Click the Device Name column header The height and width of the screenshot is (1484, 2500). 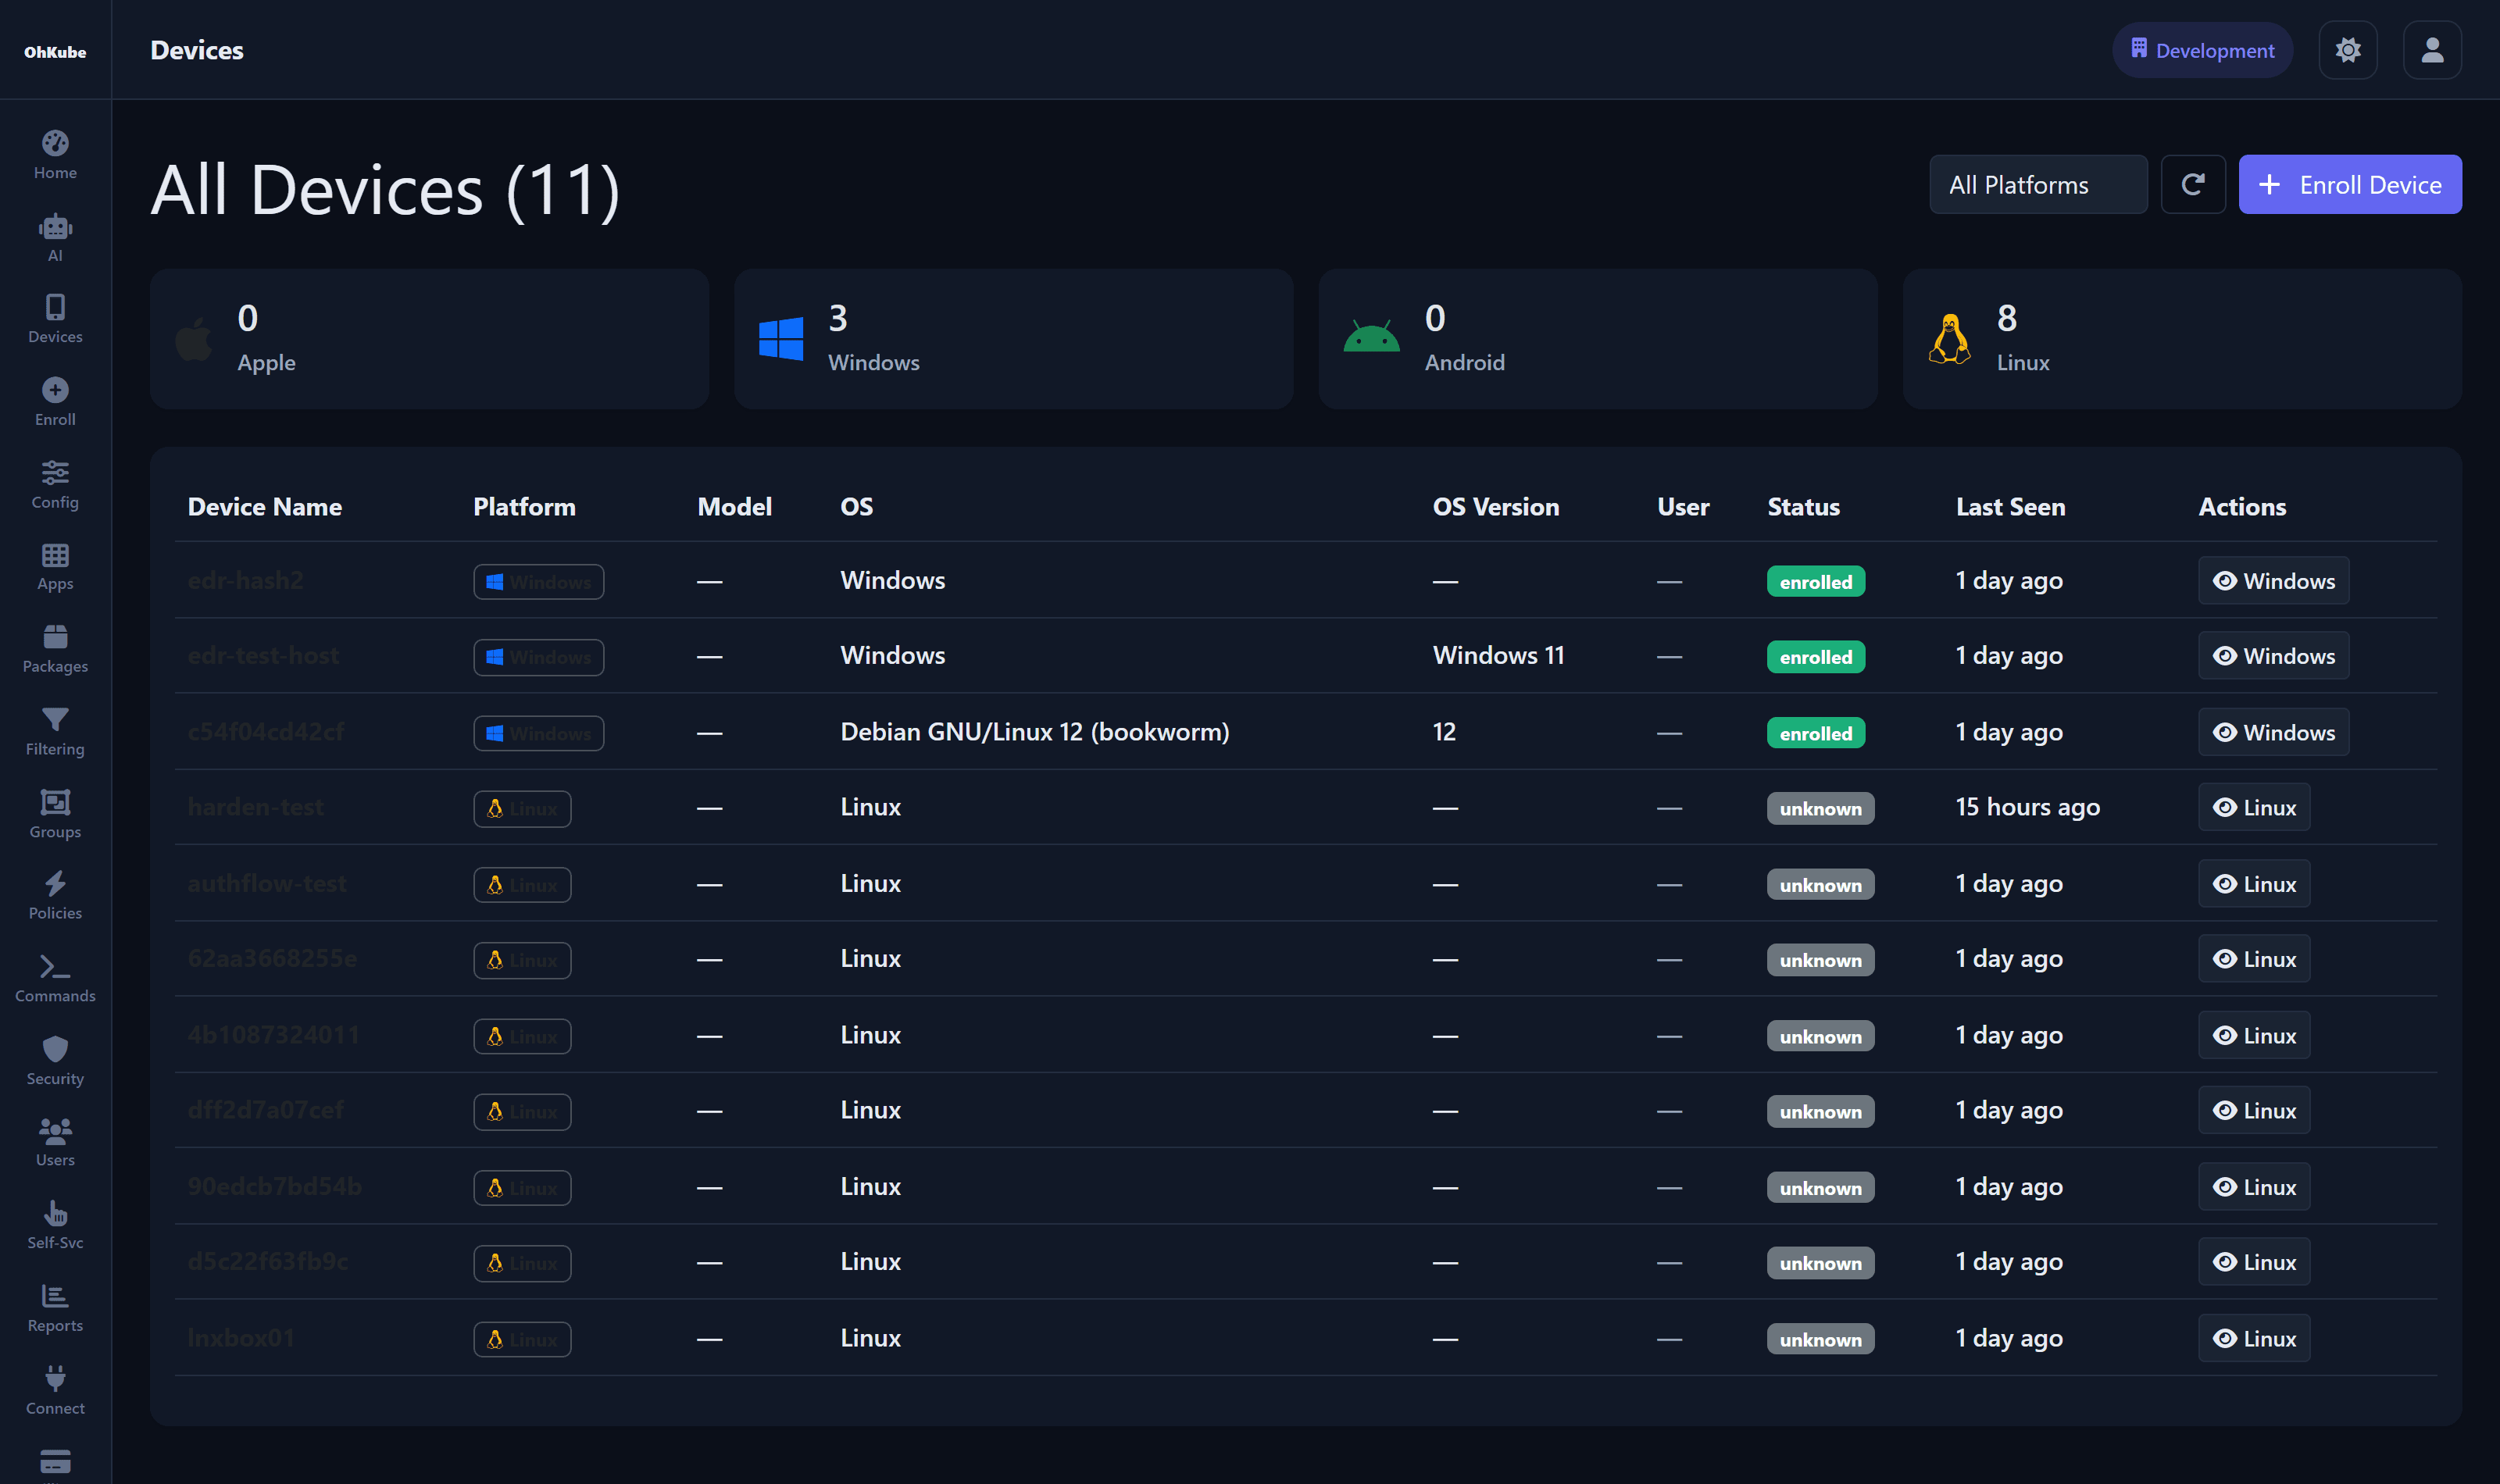[264, 507]
